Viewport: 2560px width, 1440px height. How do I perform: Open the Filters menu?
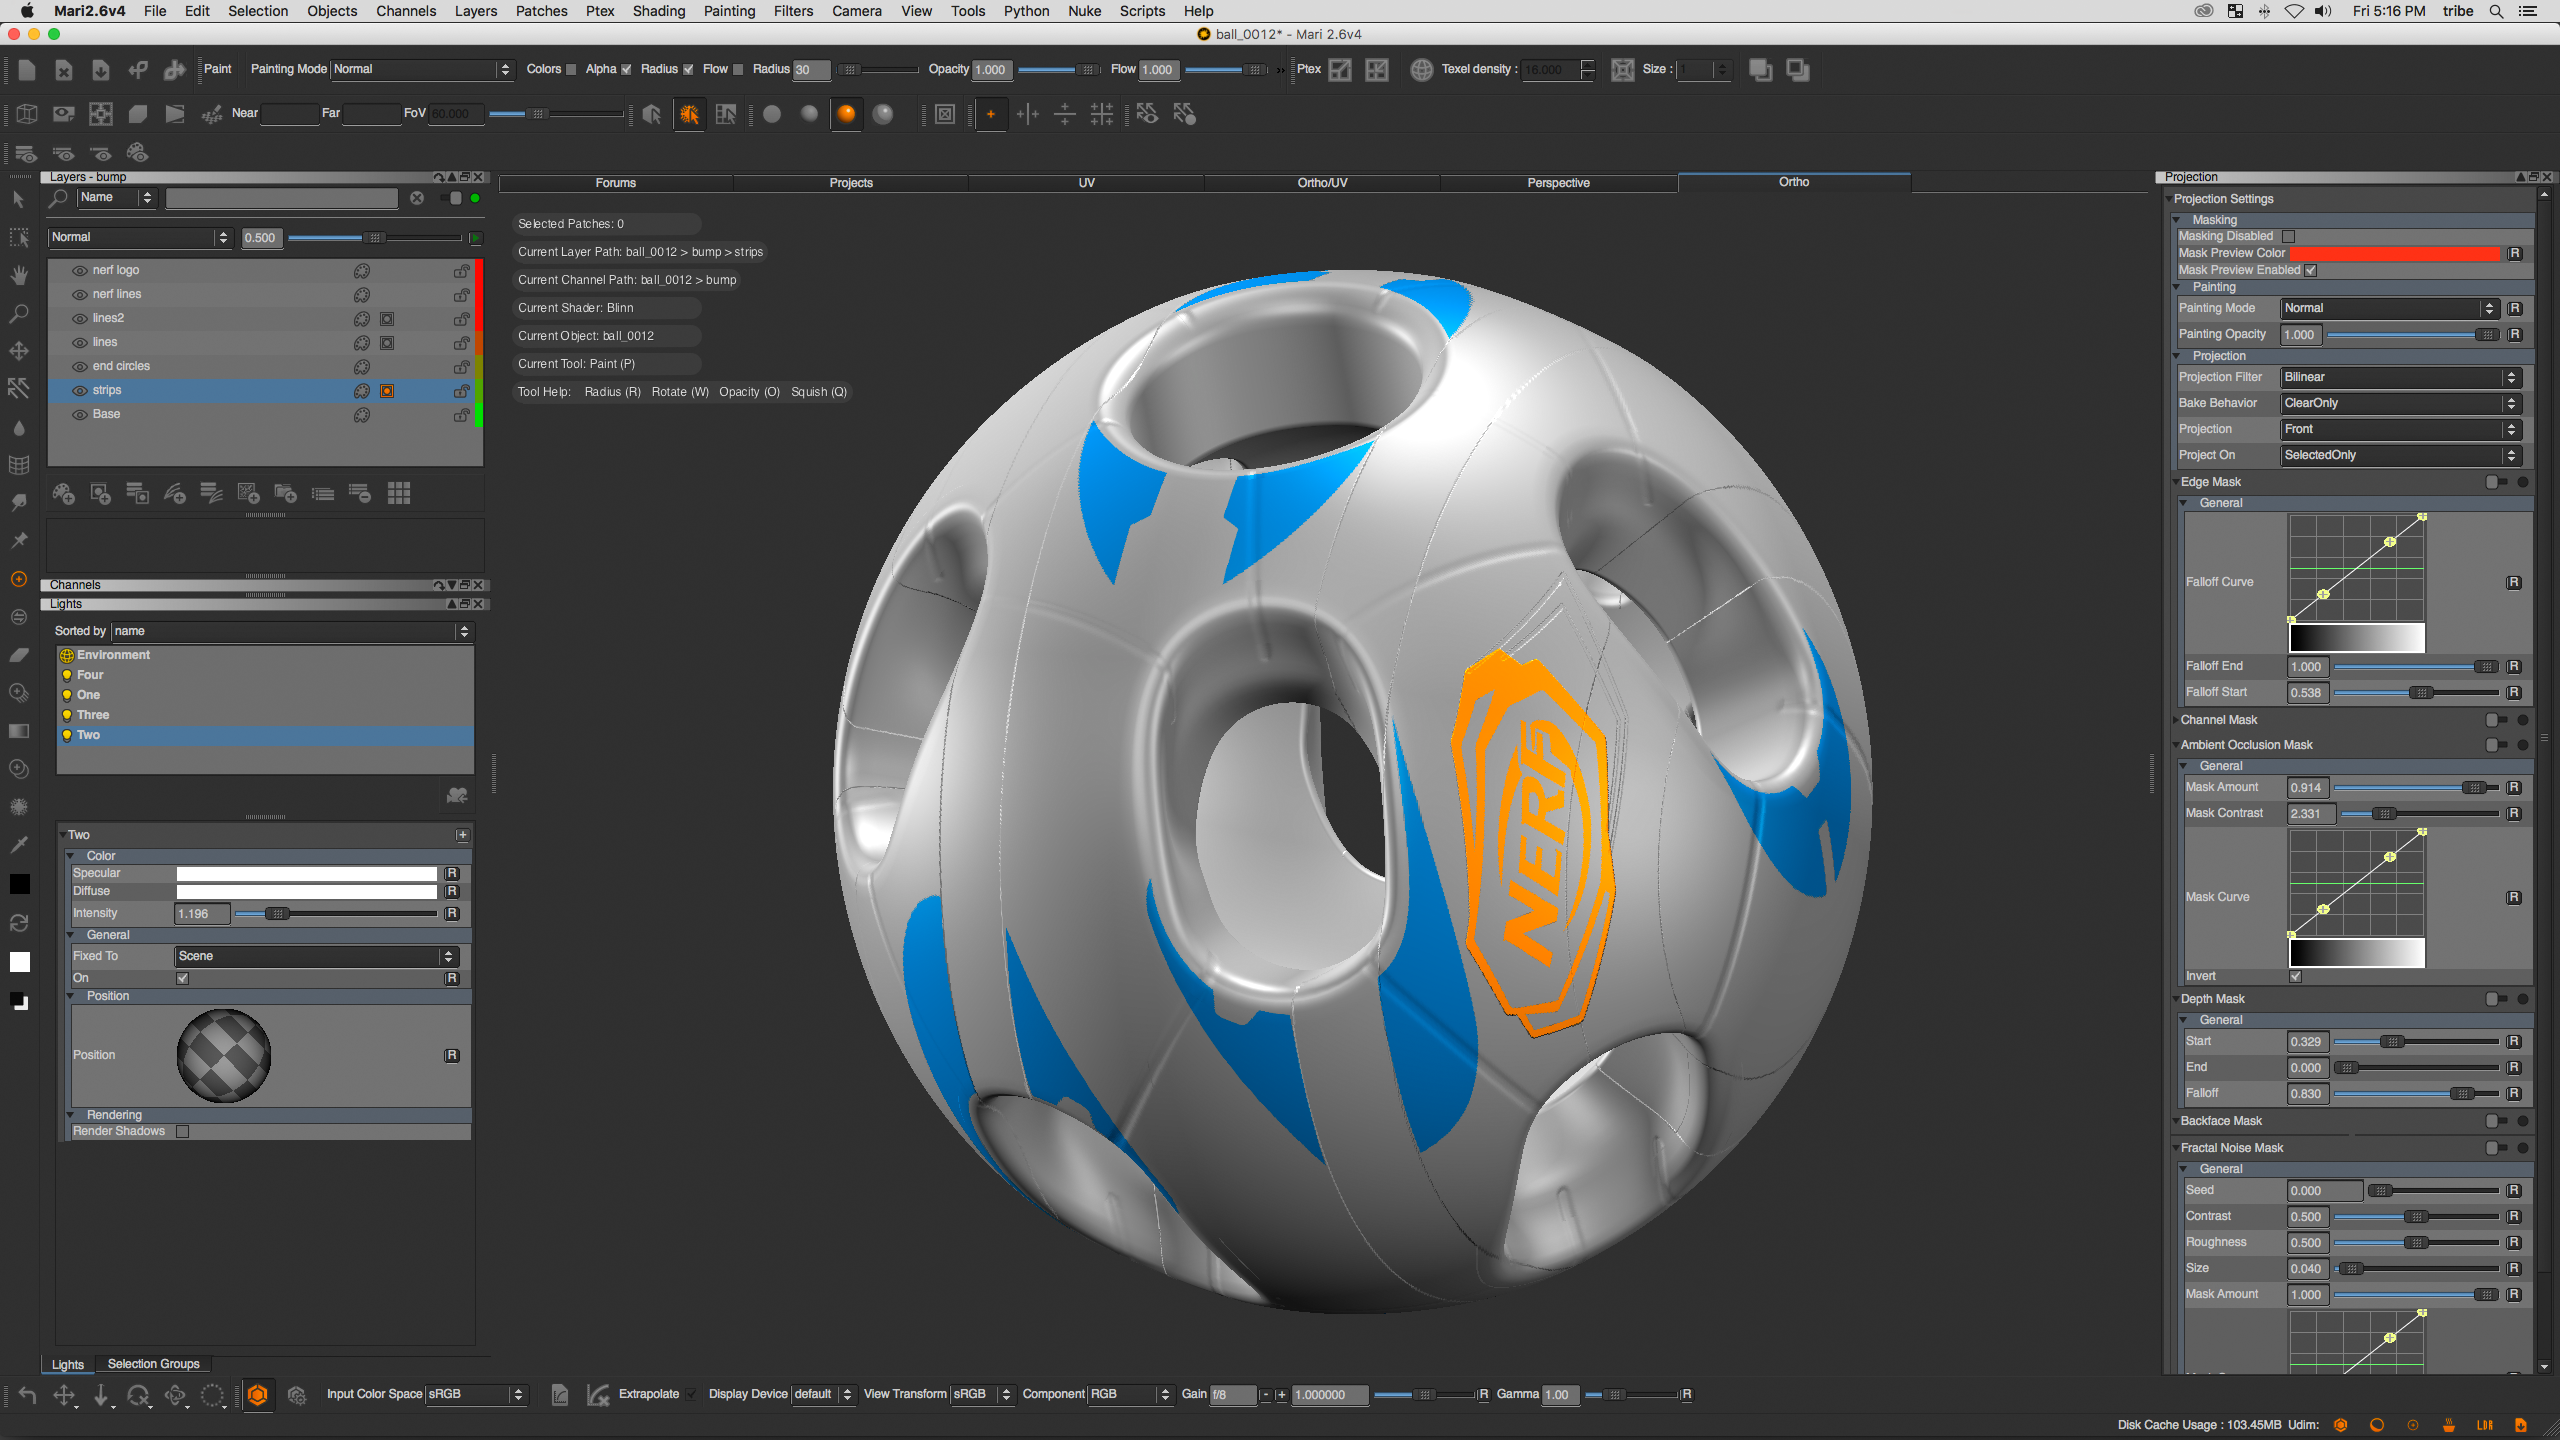pyautogui.click(x=793, y=11)
